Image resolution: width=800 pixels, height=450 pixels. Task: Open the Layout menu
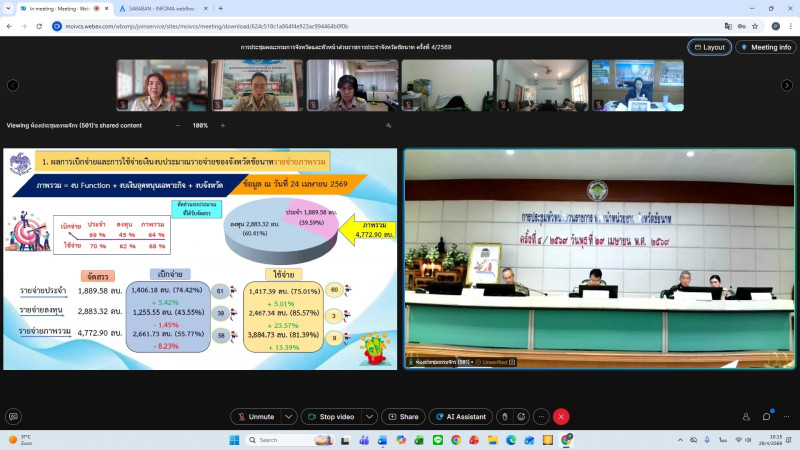pyautogui.click(x=710, y=47)
